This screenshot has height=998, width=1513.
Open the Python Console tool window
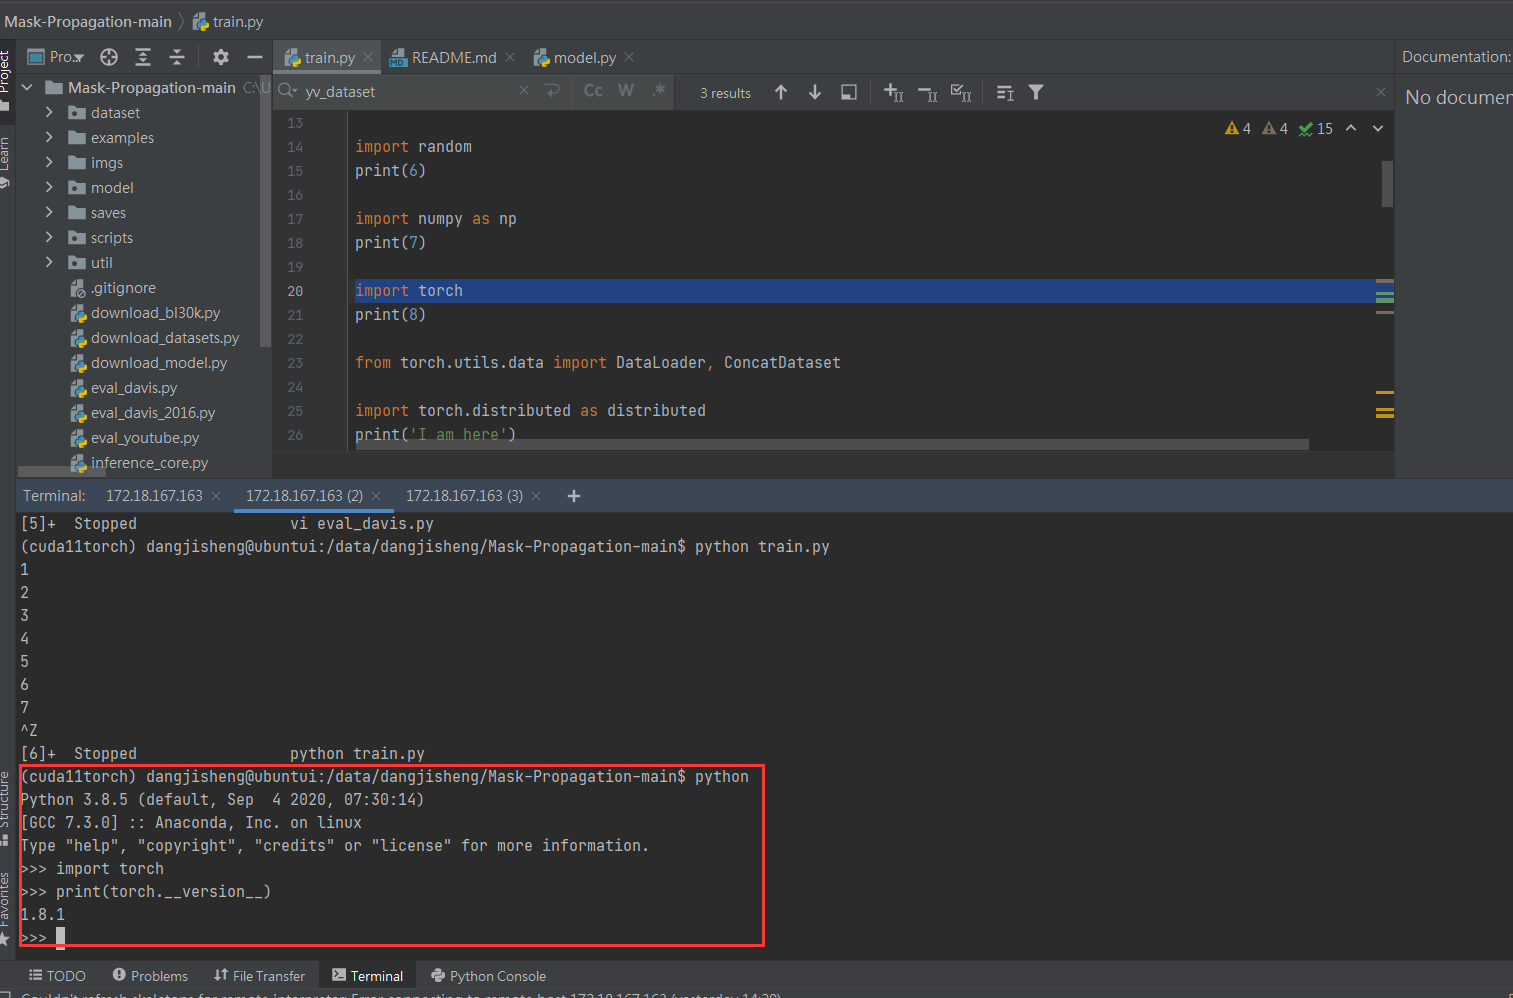click(488, 976)
